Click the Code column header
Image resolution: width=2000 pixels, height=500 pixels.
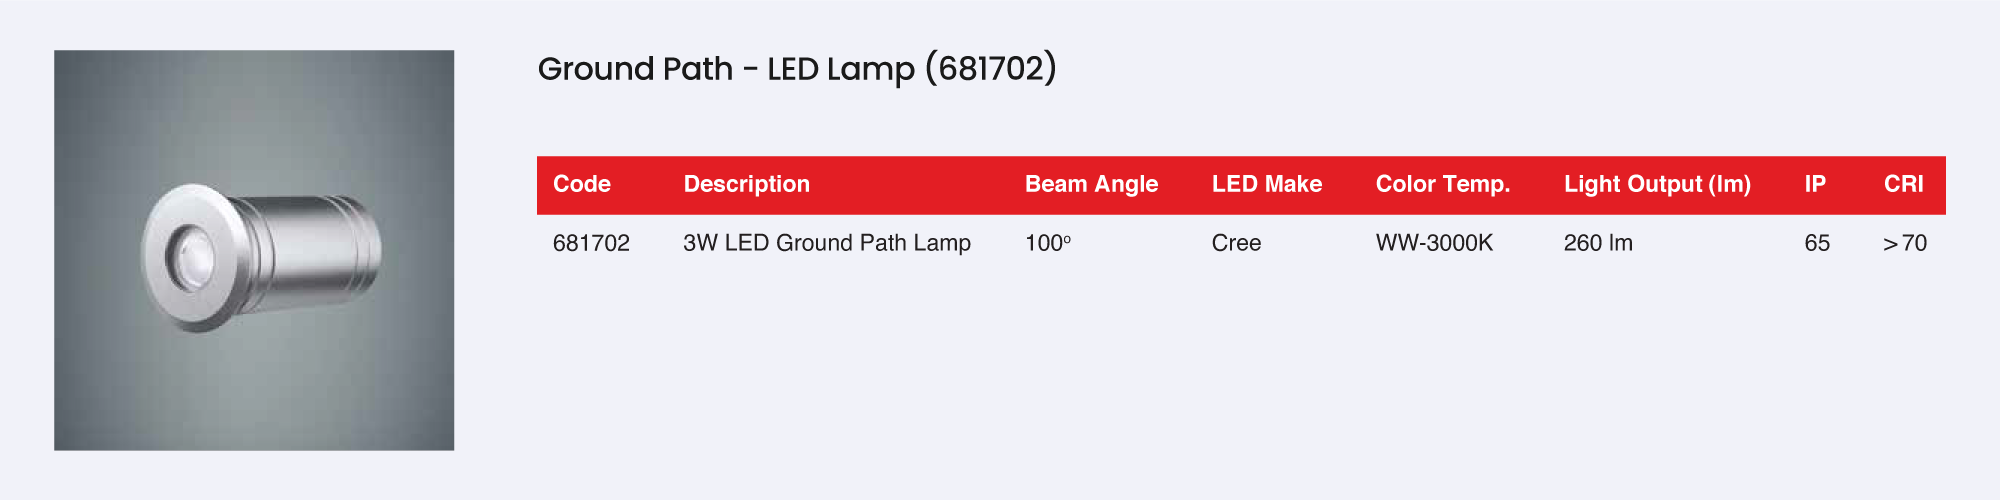[x=582, y=184]
